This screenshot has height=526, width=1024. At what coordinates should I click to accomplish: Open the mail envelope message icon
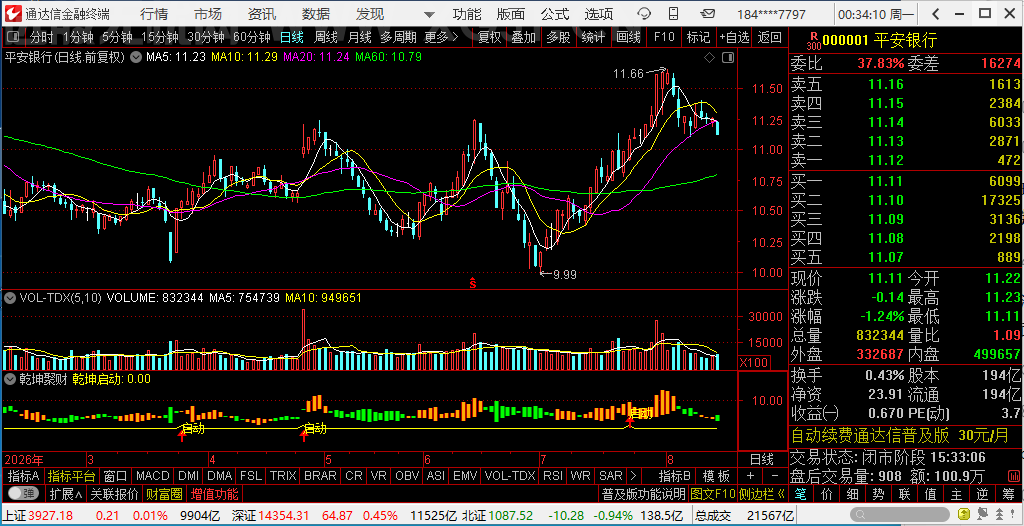[x=707, y=14]
